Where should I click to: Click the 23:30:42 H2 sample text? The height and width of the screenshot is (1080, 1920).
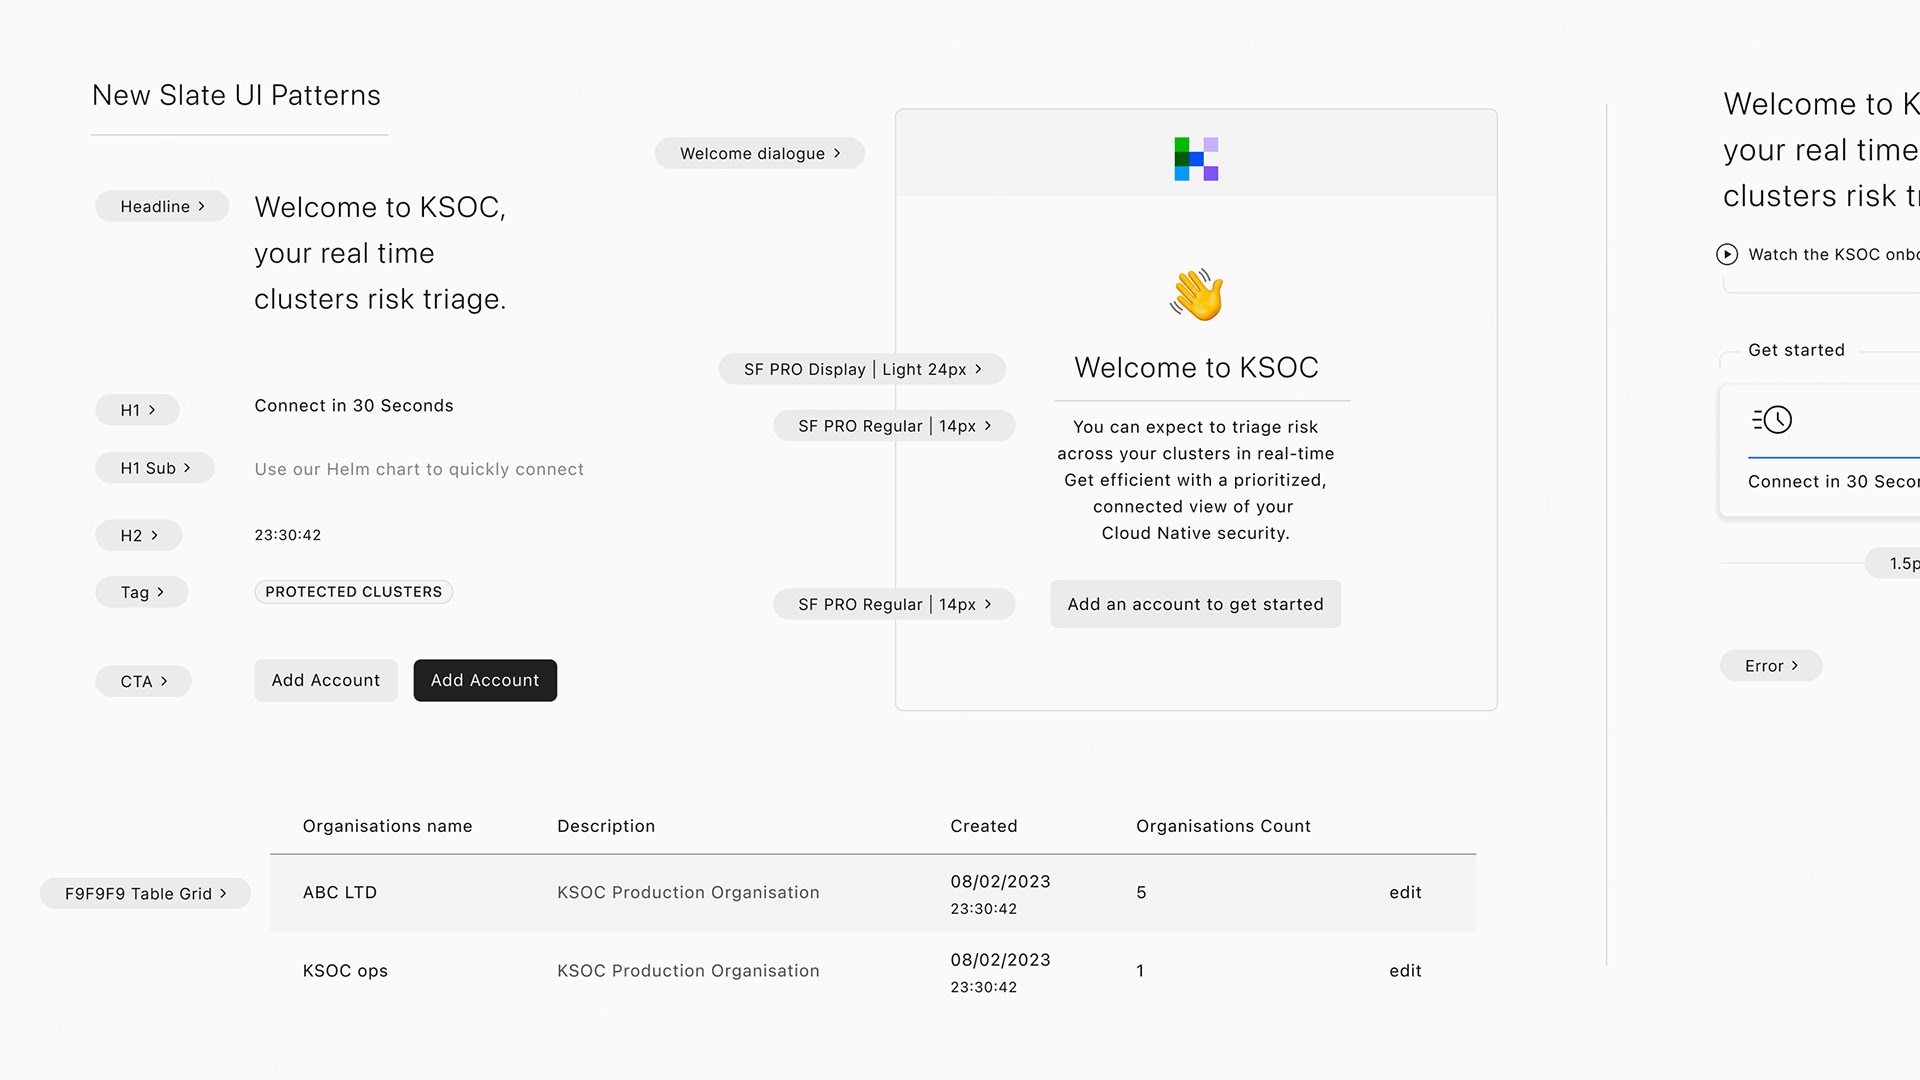click(288, 535)
